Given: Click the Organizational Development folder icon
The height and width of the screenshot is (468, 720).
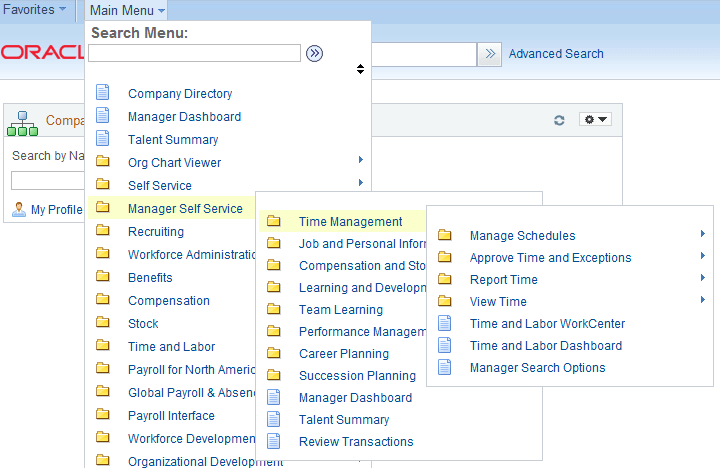Looking at the screenshot, I should [x=102, y=459].
